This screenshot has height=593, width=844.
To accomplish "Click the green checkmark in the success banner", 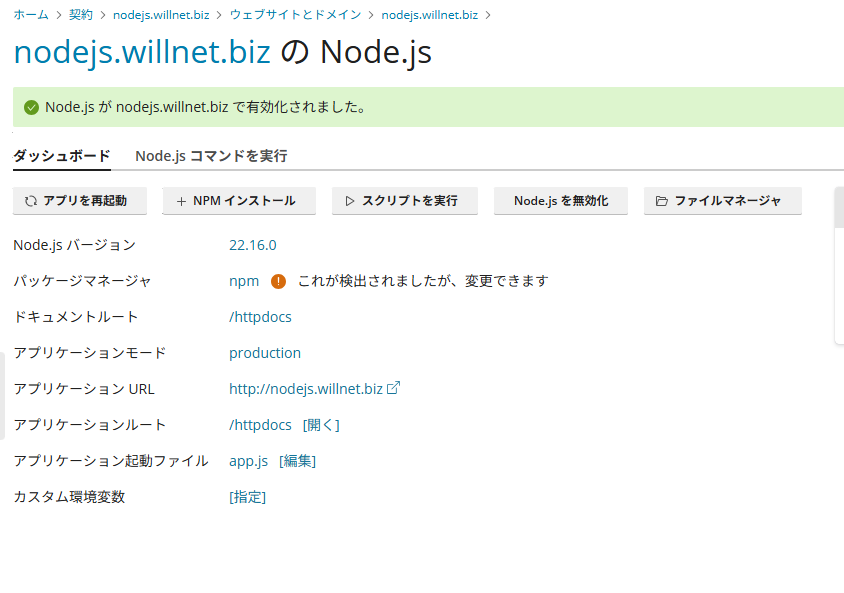I will tap(31, 107).
